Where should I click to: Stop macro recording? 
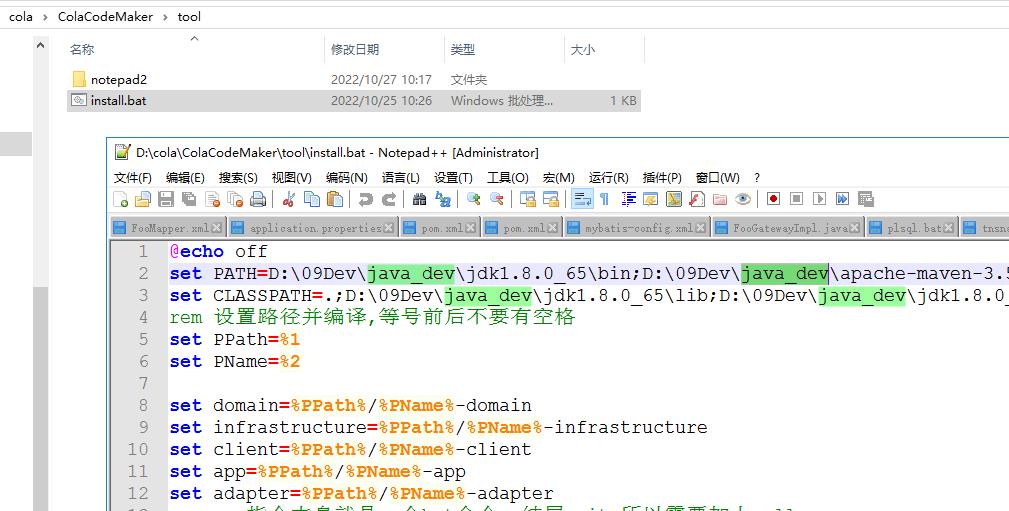click(797, 199)
